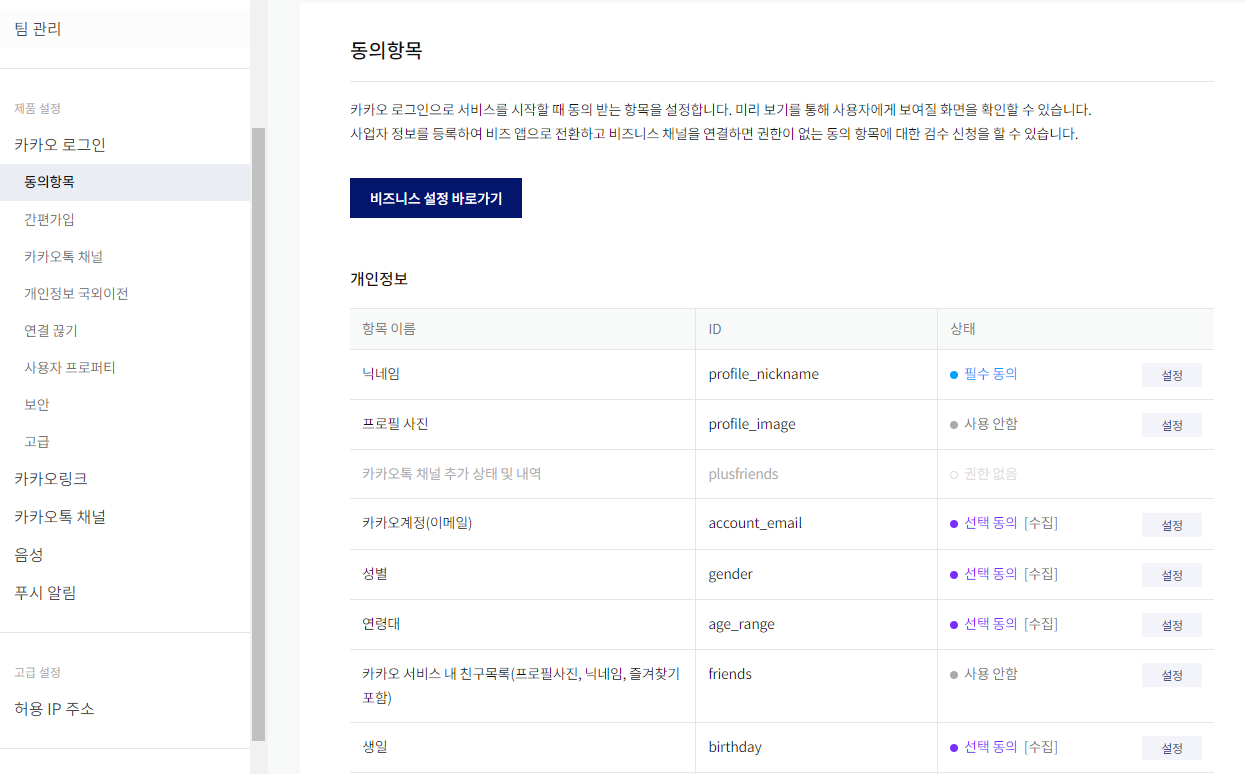Click 설정 for 카카오계정(이메일) row
This screenshot has height=774, width=1246.
(x=1172, y=525)
